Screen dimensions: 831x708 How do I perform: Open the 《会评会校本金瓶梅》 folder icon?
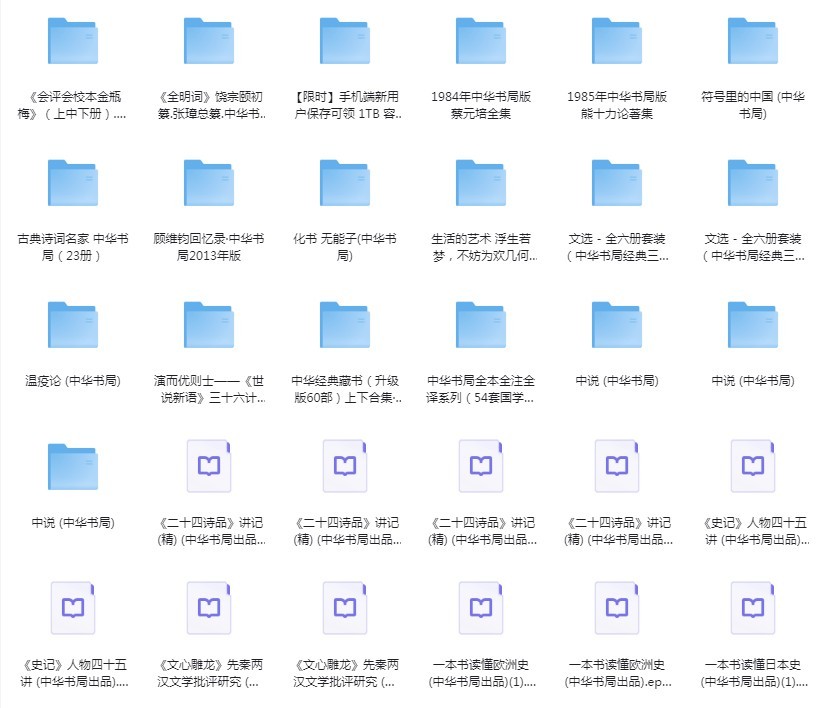pos(73,41)
